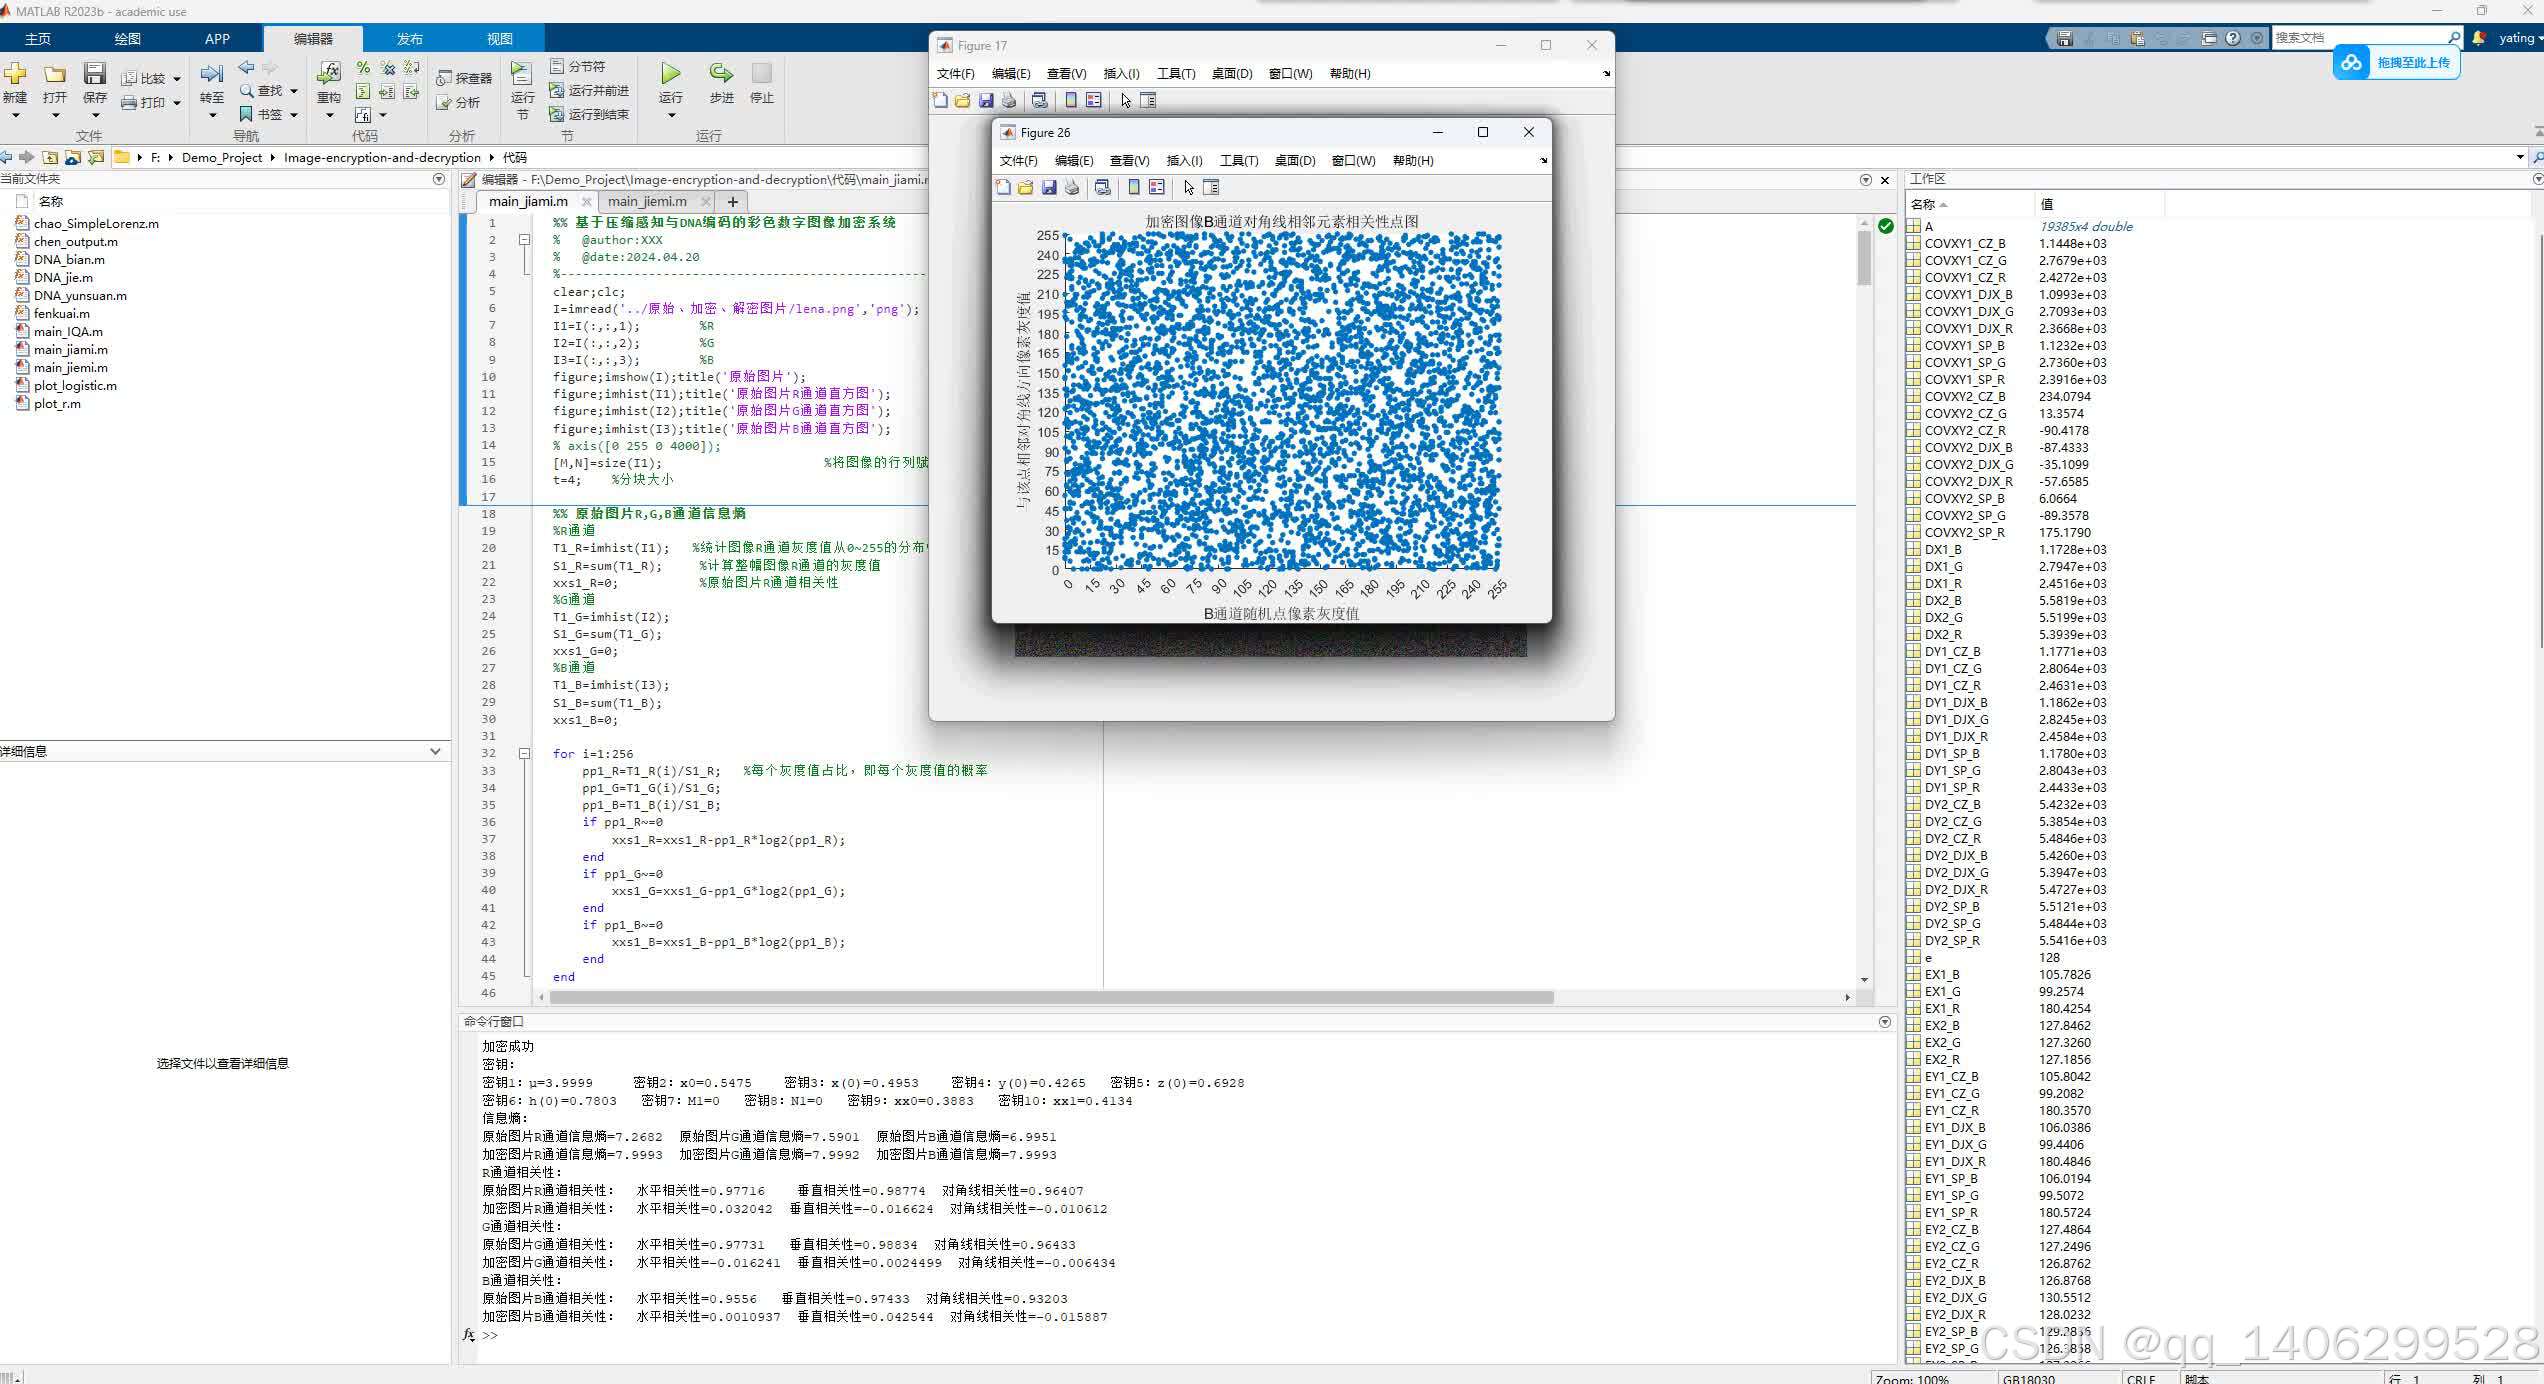
Task: Click the Step (步进) icon
Action: click(x=721, y=74)
